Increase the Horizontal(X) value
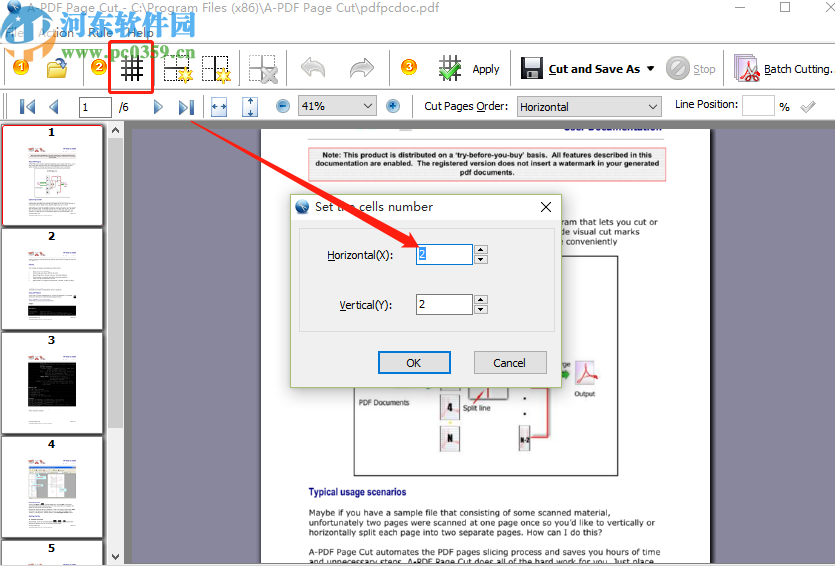The image size is (835, 566). tap(481, 249)
